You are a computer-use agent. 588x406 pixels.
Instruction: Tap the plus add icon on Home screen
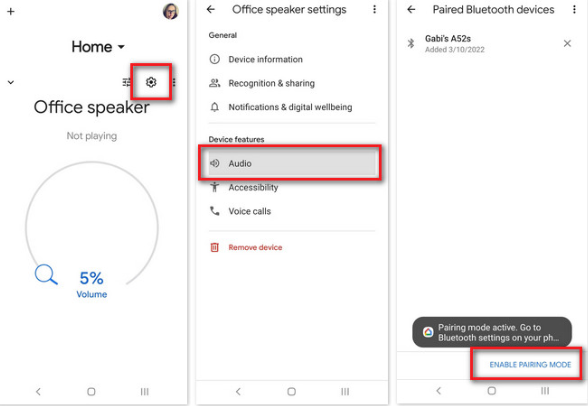point(11,12)
